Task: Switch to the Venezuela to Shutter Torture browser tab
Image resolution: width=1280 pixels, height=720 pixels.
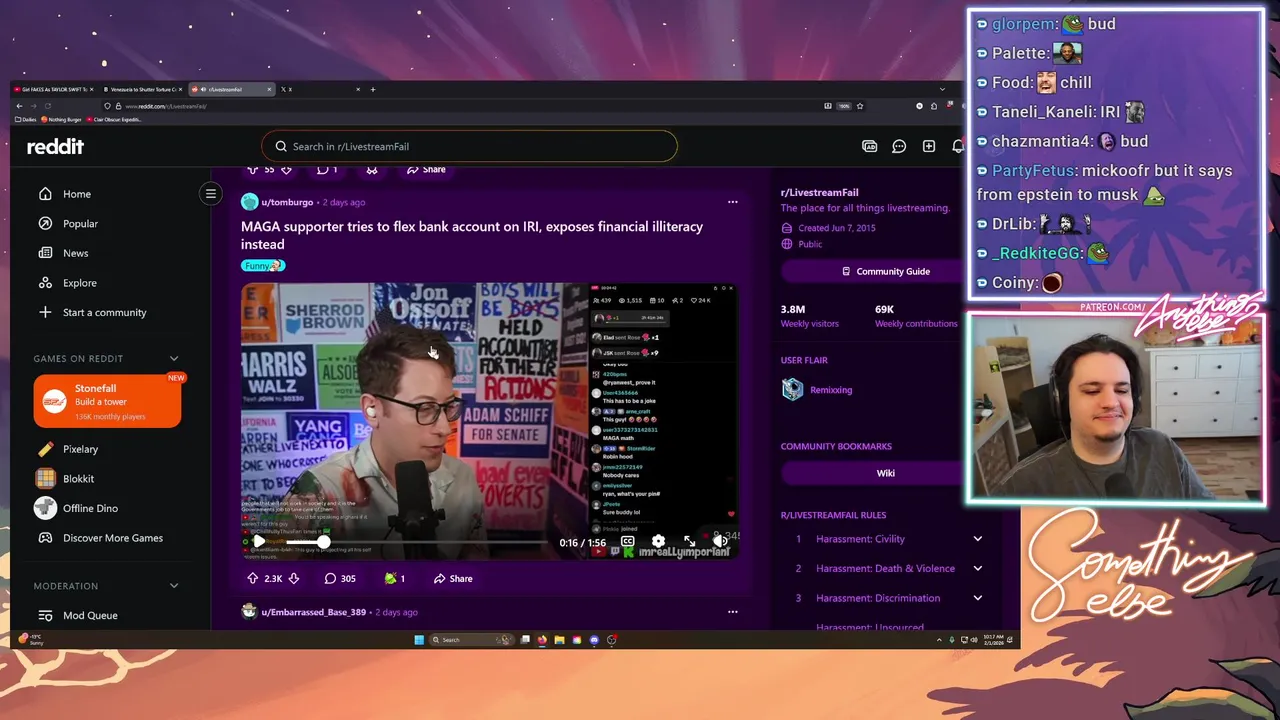Action: (x=141, y=89)
